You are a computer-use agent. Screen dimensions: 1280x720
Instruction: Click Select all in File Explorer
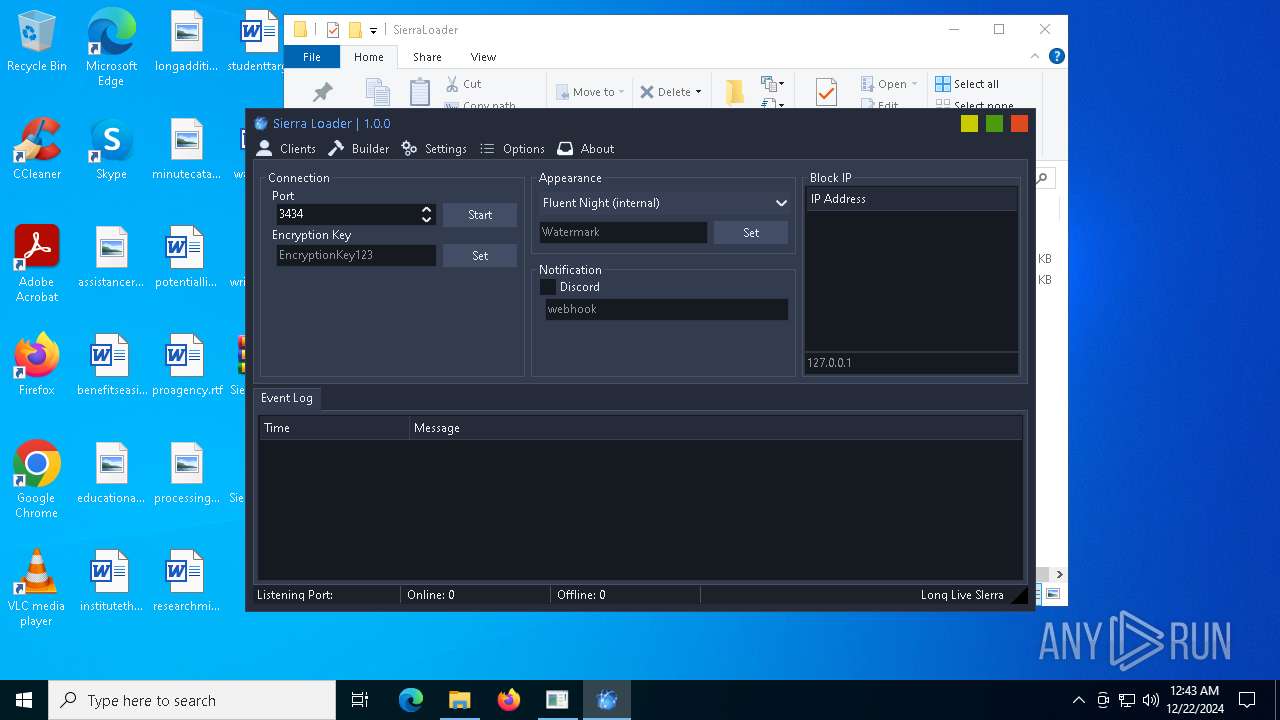pos(967,84)
